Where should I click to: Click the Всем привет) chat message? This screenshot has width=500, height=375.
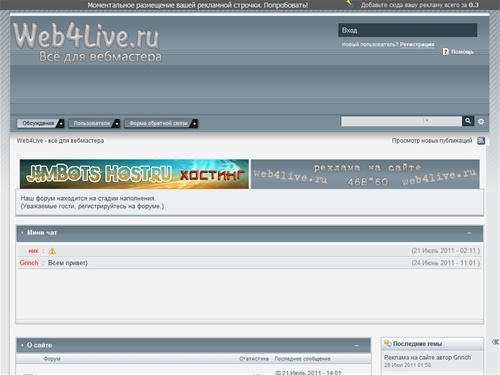pyautogui.click(x=68, y=263)
